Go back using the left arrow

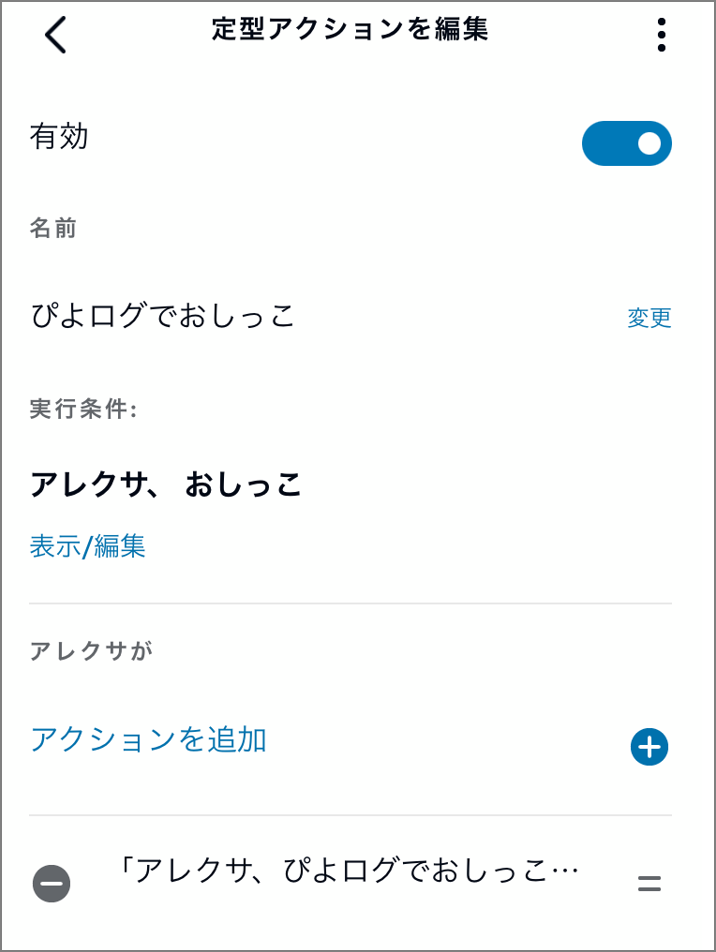point(56,35)
